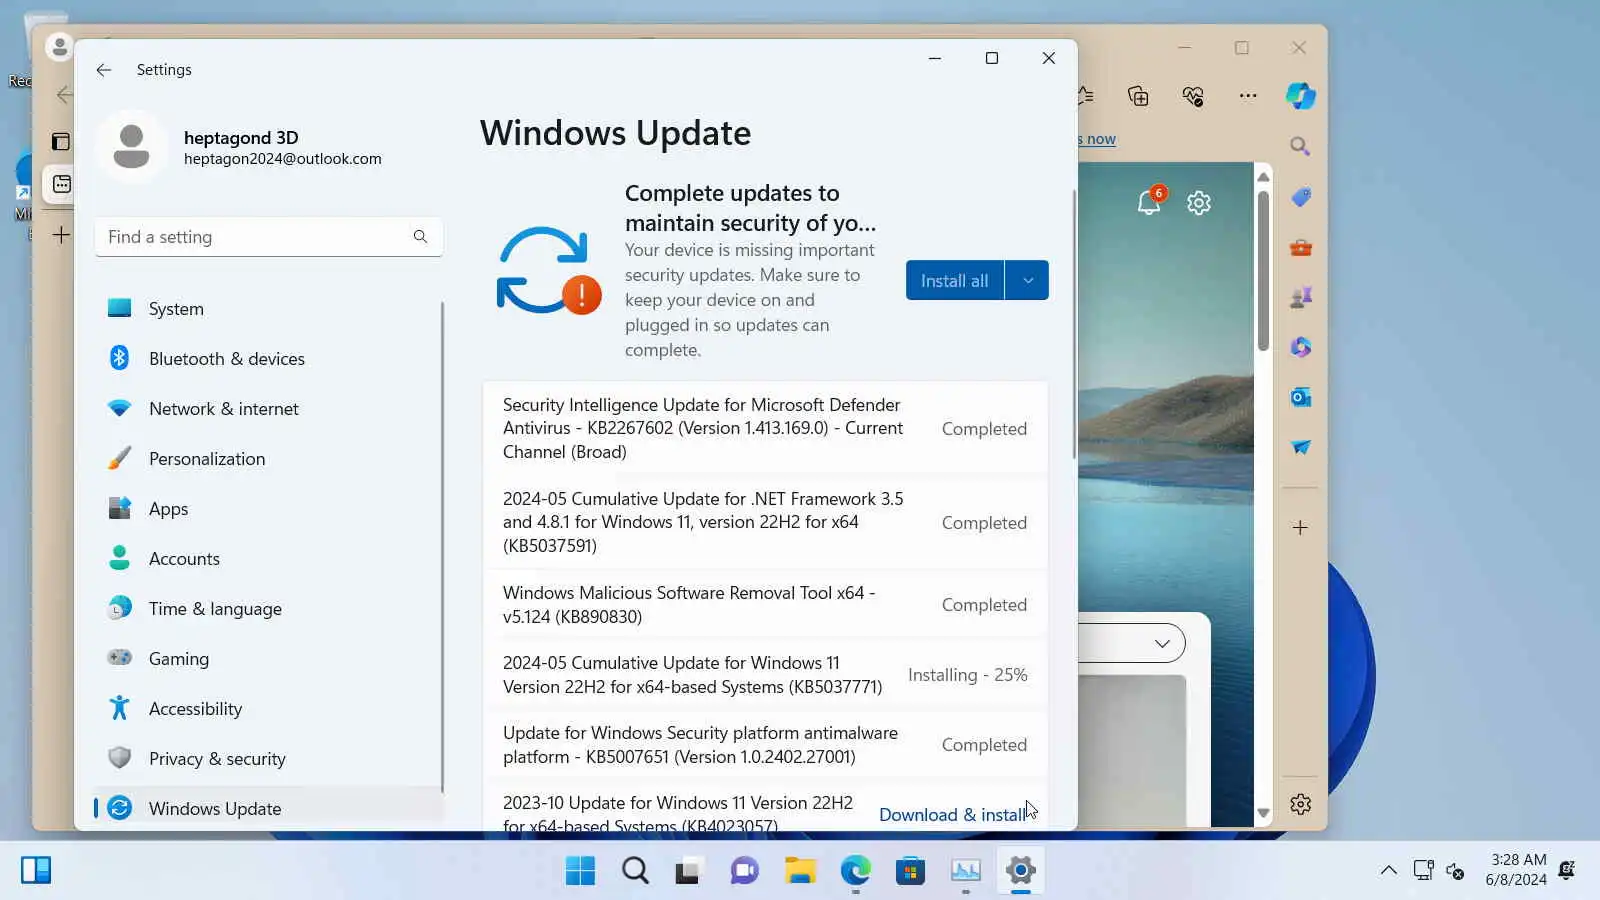Open Collections in the Edge toolbar

coord(1138,96)
